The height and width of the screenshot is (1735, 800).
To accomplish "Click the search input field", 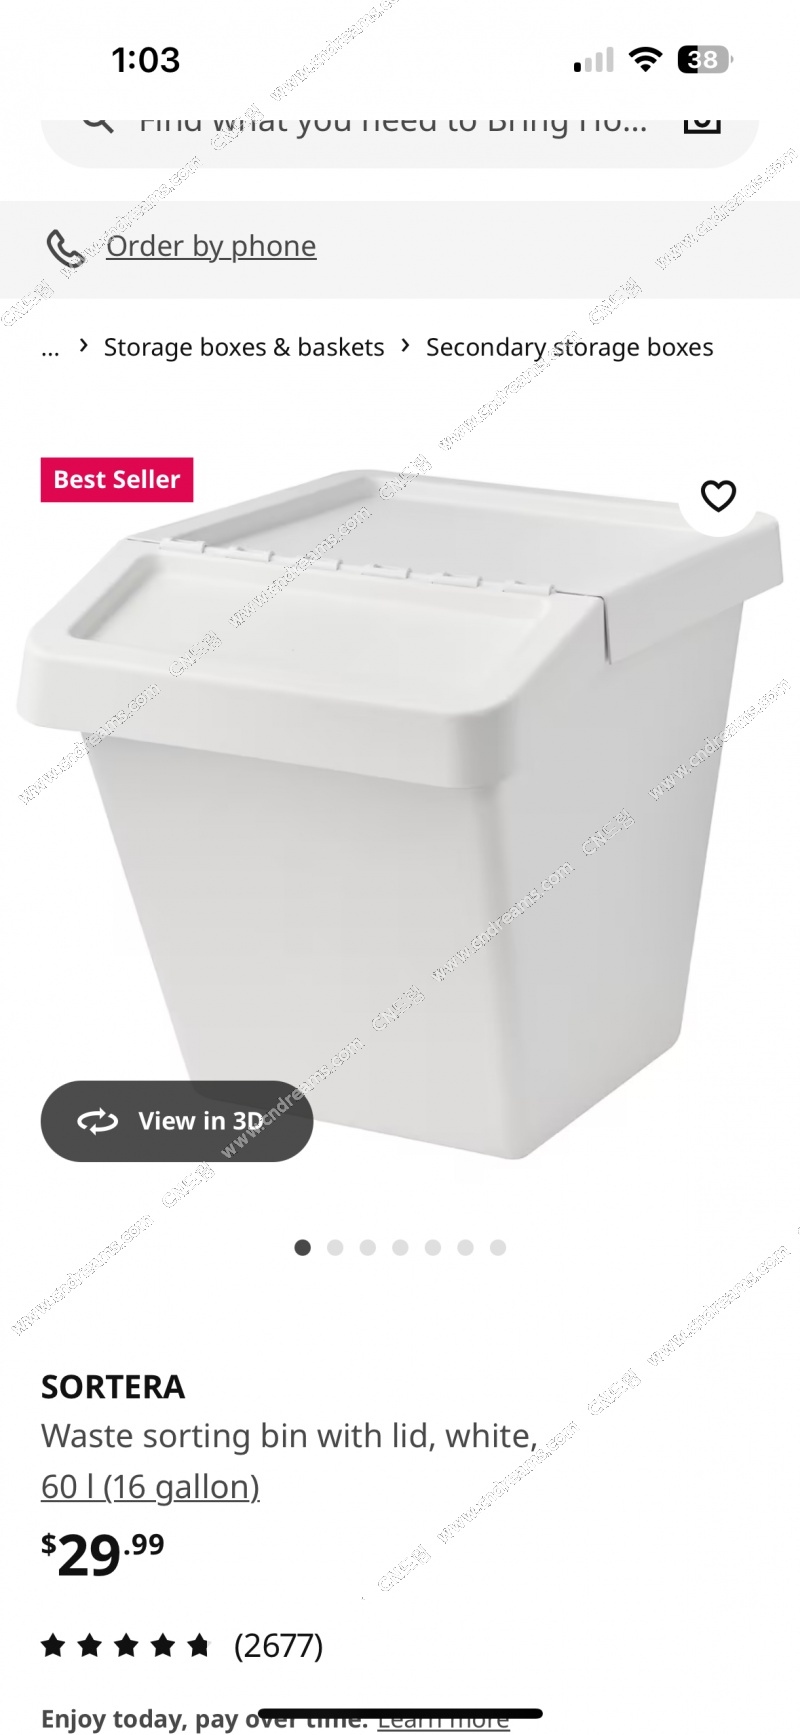I will [400, 128].
